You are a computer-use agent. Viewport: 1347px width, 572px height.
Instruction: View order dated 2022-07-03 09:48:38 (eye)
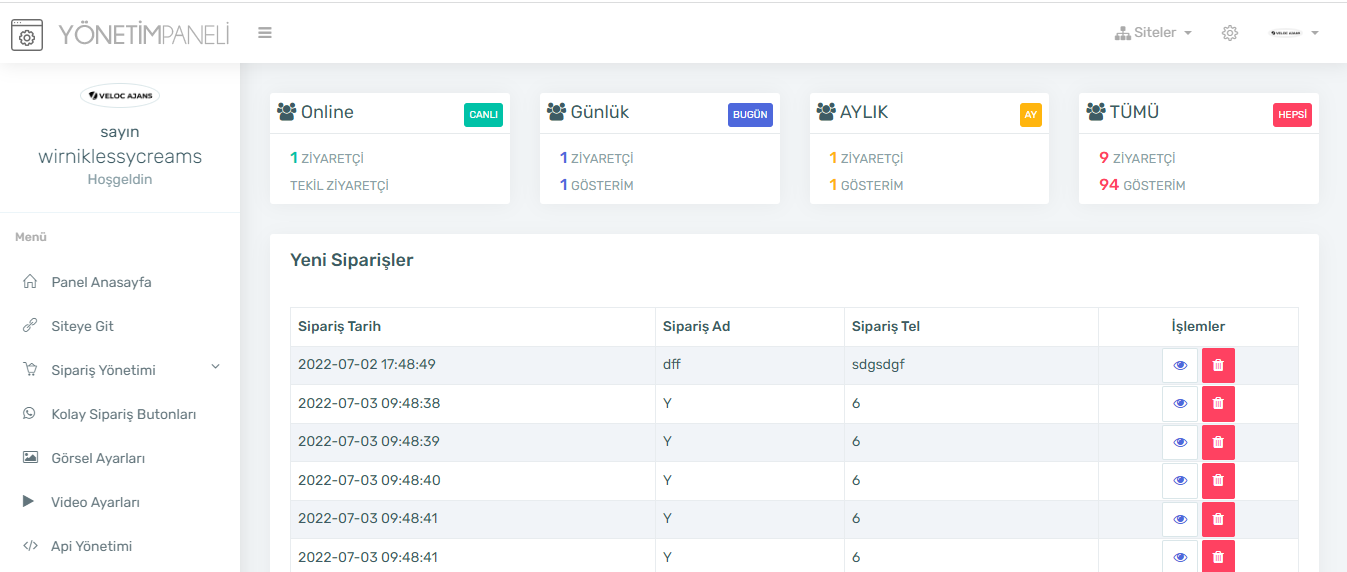click(1180, 403)
